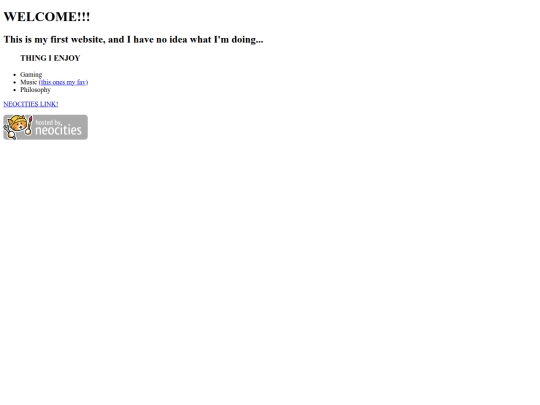Select the word Music in the list
The height and width of the screenshot is (405, 540).
coord(29,82)
